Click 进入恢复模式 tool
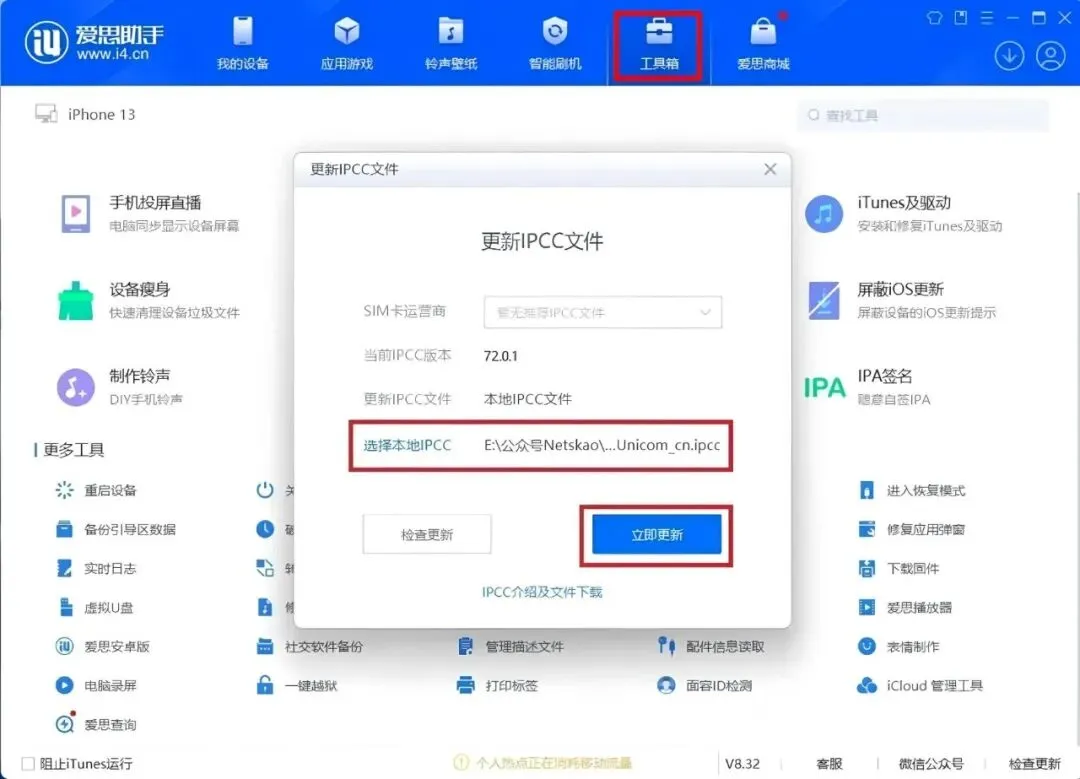Screen dimensions: 1080x779 (x=912, y=490)
